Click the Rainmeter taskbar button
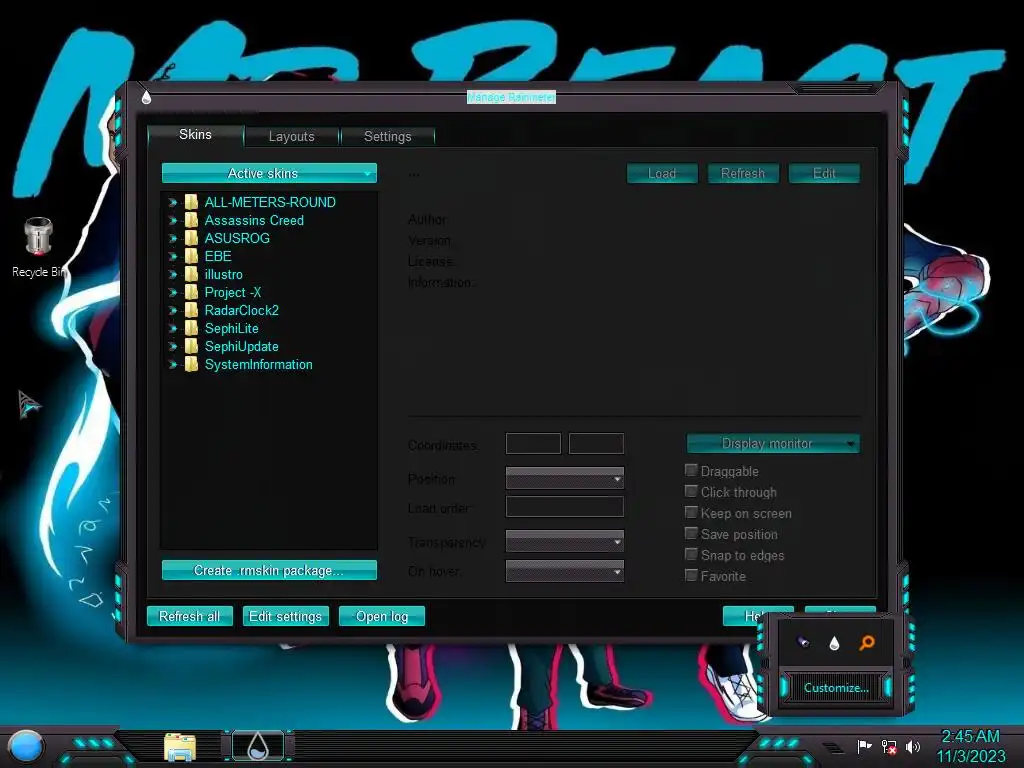Viewport: 1024px width, 768px height. pyautogui.click(x=258, y=746)
